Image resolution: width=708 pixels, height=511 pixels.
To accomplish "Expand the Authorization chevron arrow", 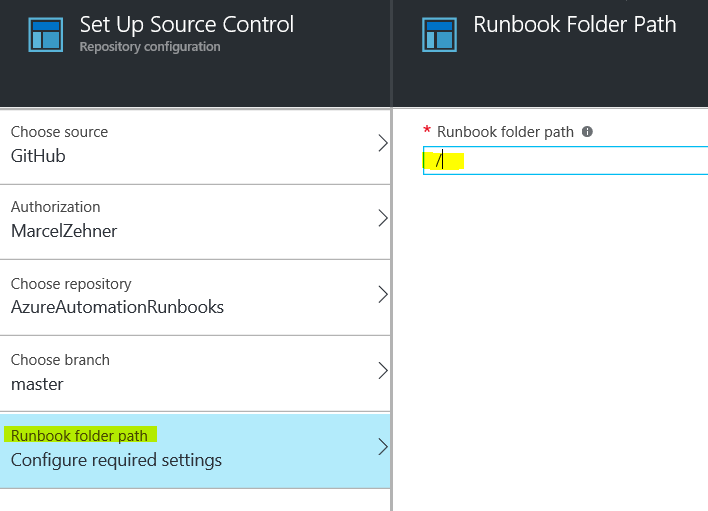I will [x=382, y=219].
